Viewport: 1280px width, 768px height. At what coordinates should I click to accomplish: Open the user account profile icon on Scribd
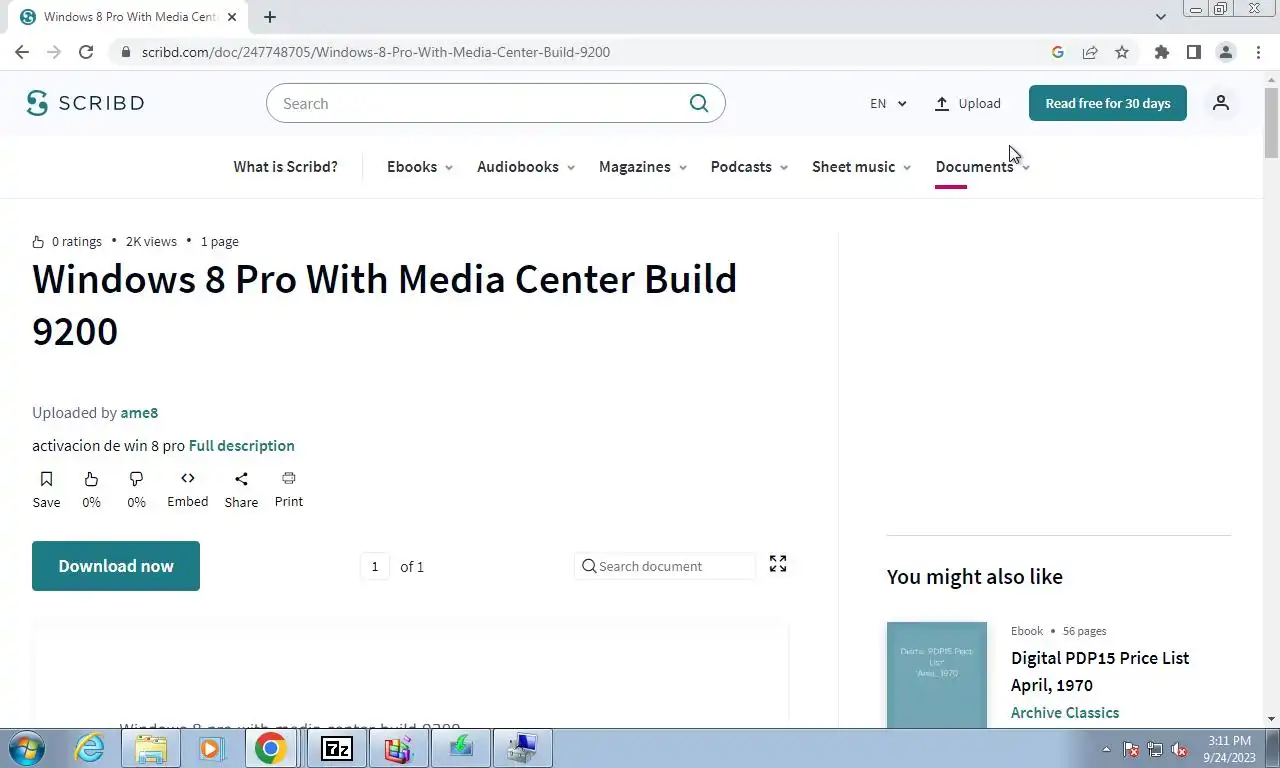pos(1221,103)
